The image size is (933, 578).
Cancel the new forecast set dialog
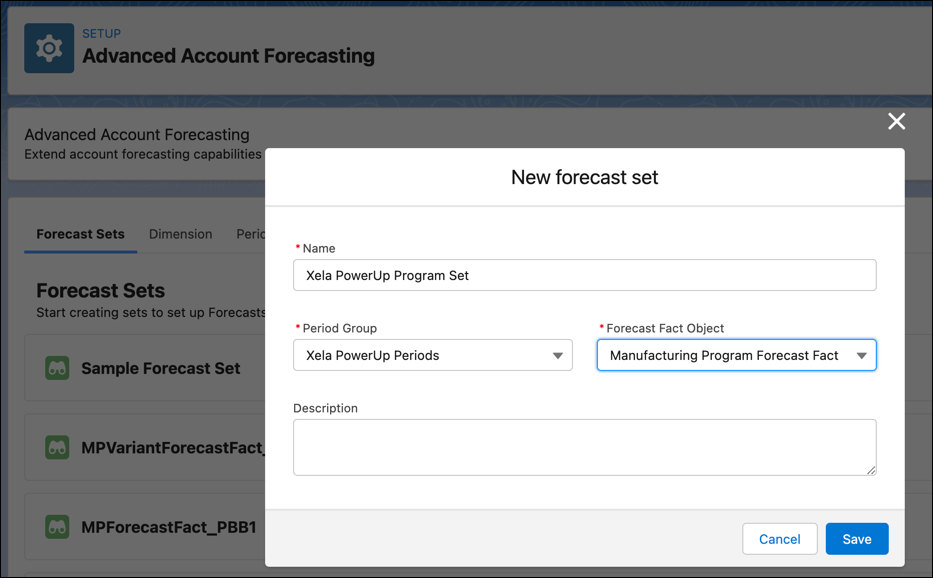pyautogui.click(x=779, y=539)
